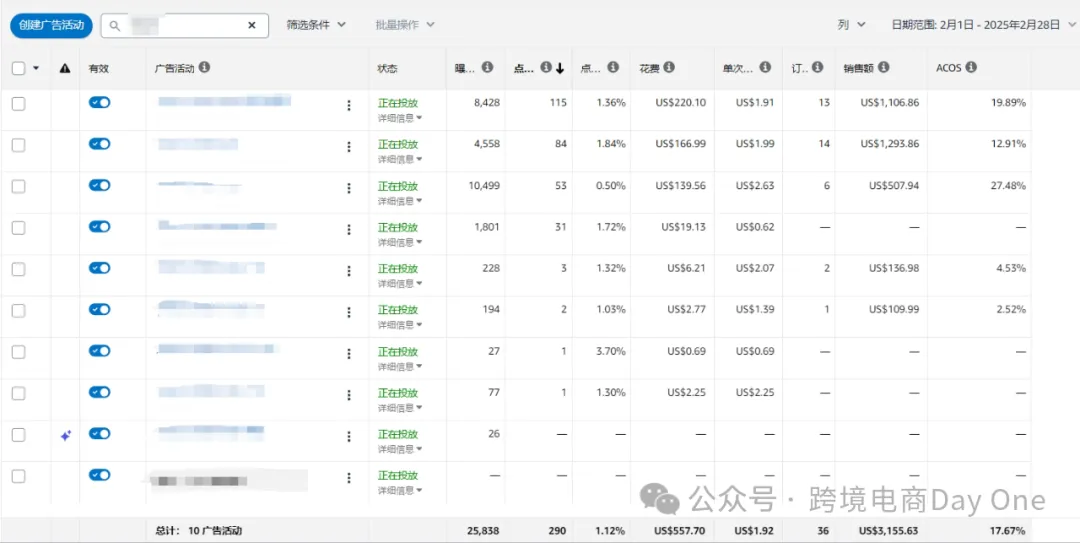This screenshot has height=543, width=1080.
Task: Click the info icon beside the 销售额 header
Action: click(x=884, y=68)
